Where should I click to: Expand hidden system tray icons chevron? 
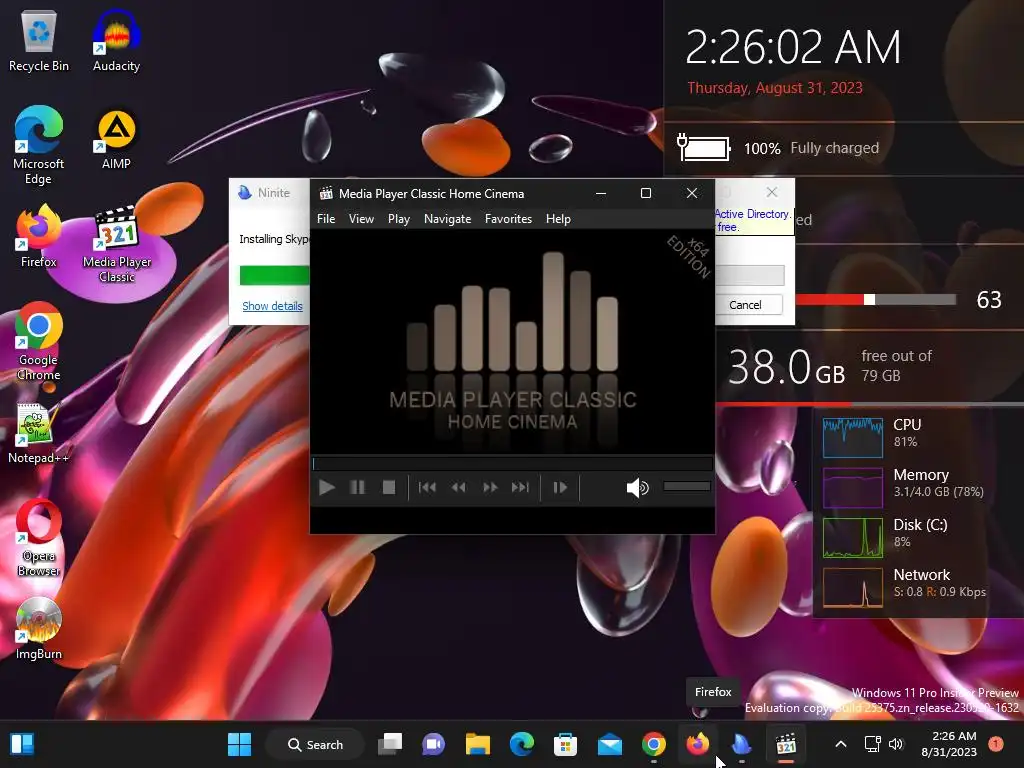click(841, 744)
